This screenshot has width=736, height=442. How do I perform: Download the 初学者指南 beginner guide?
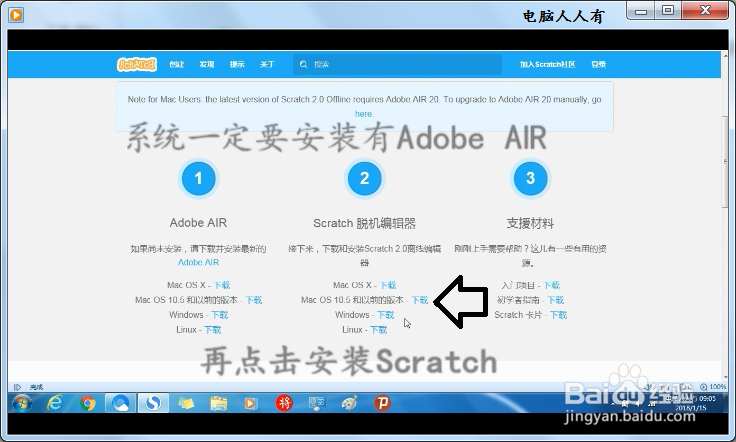(x=556, y=300)
